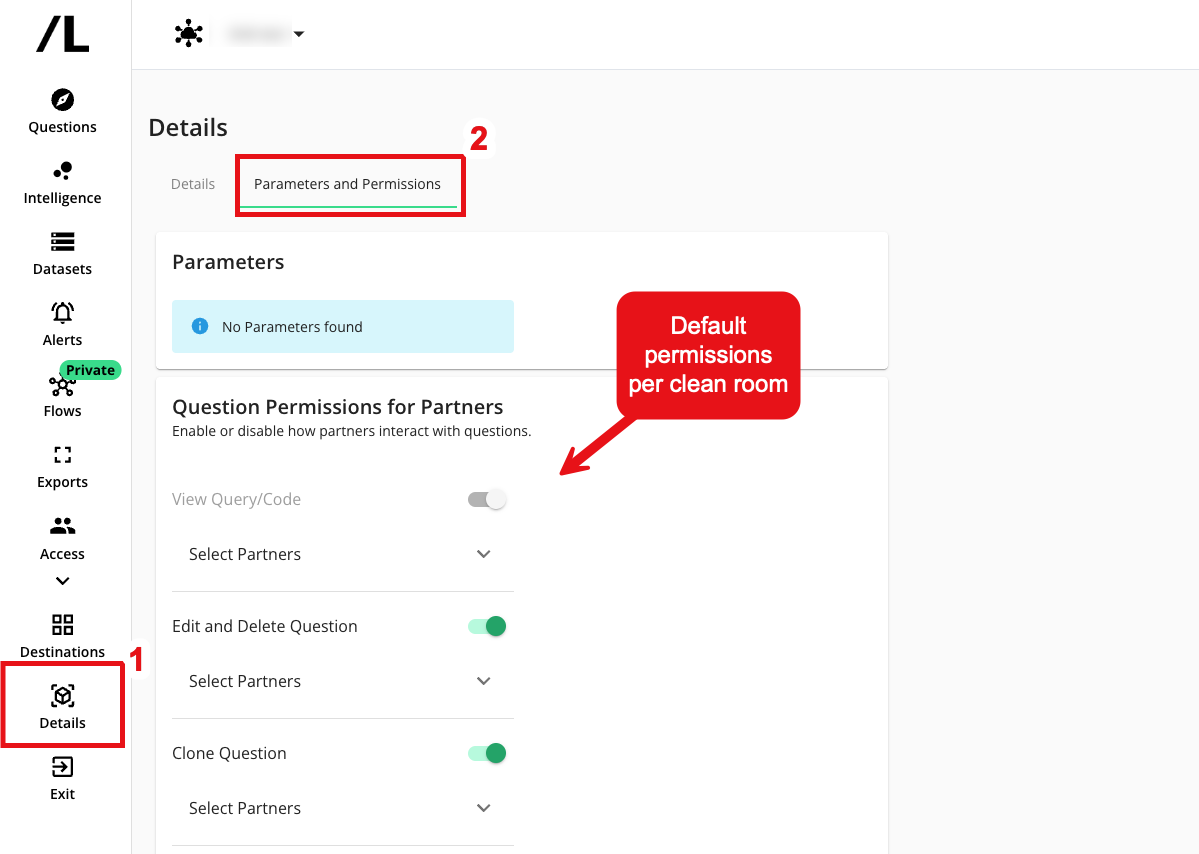Click the Exit icon in sidebar
The image size is (1199, 854).
coord(62,768)
